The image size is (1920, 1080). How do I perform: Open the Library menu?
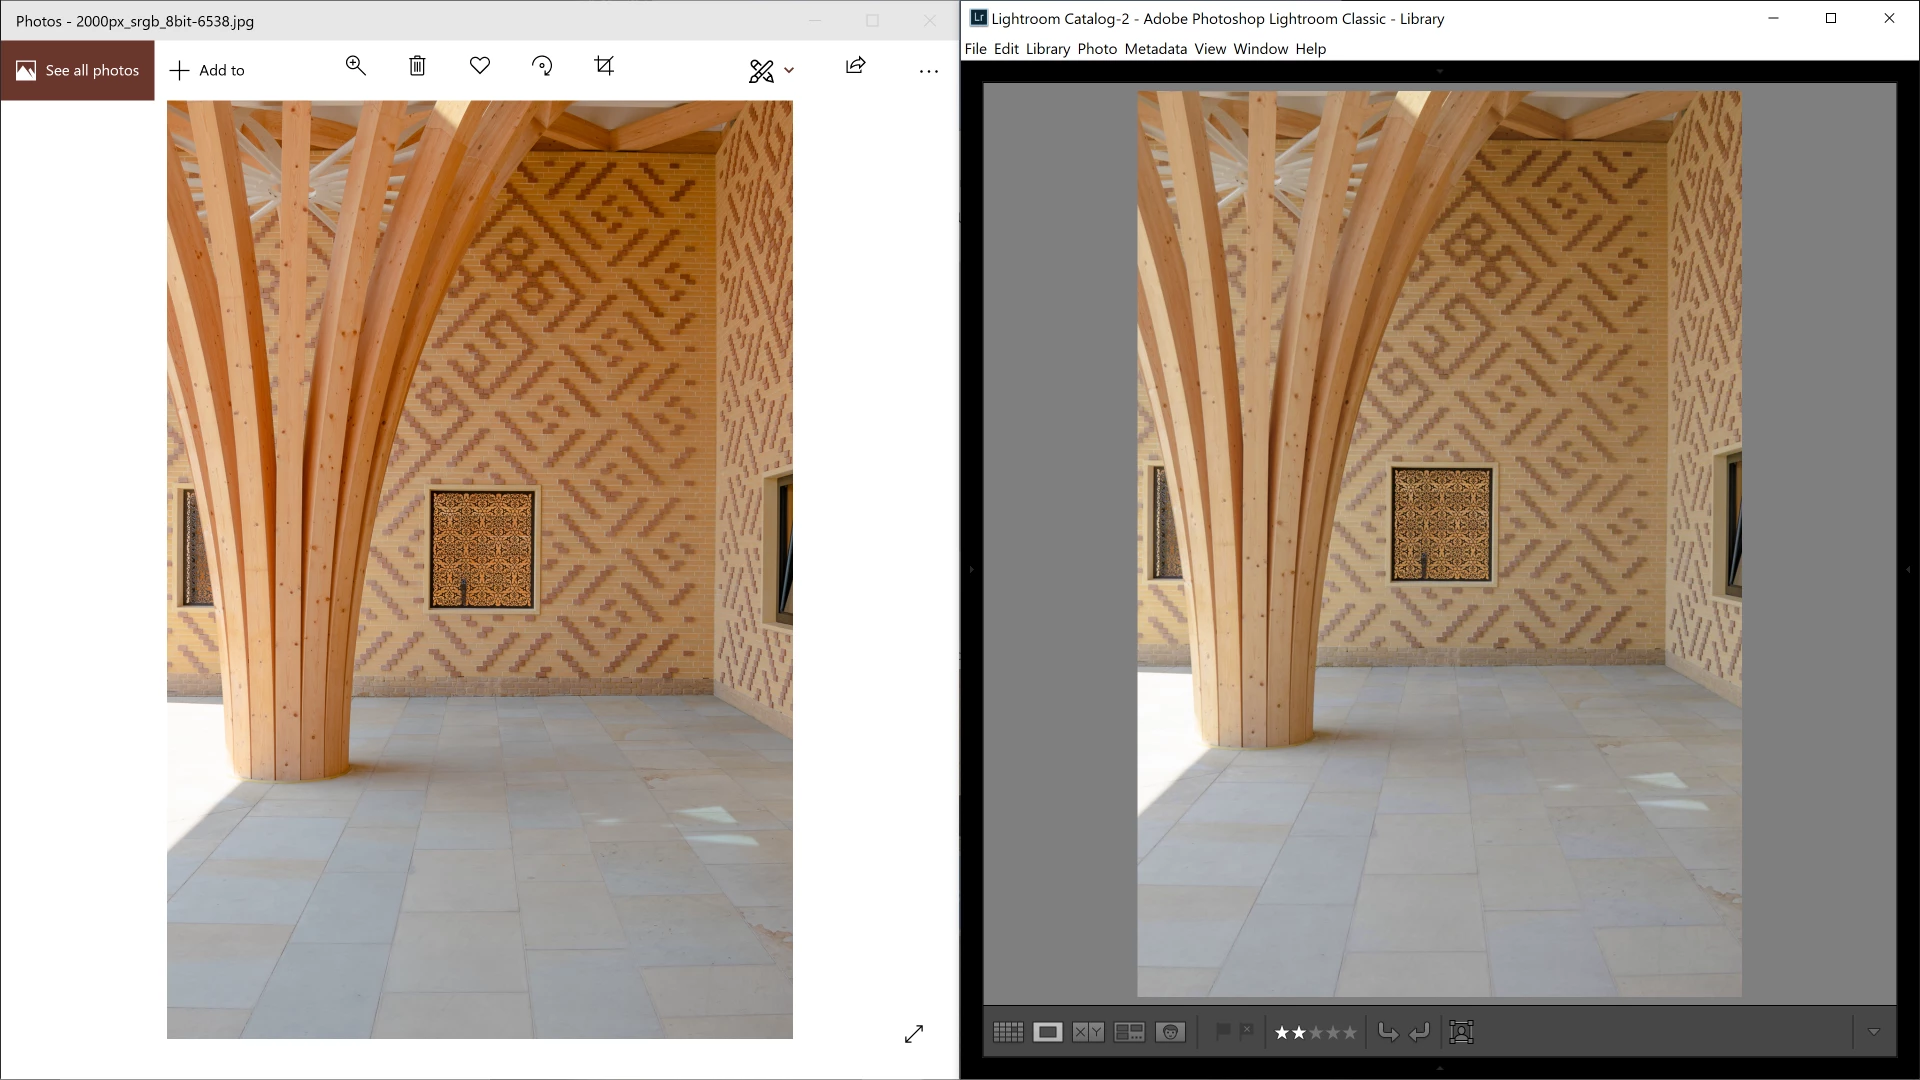tap(1047, 48)
